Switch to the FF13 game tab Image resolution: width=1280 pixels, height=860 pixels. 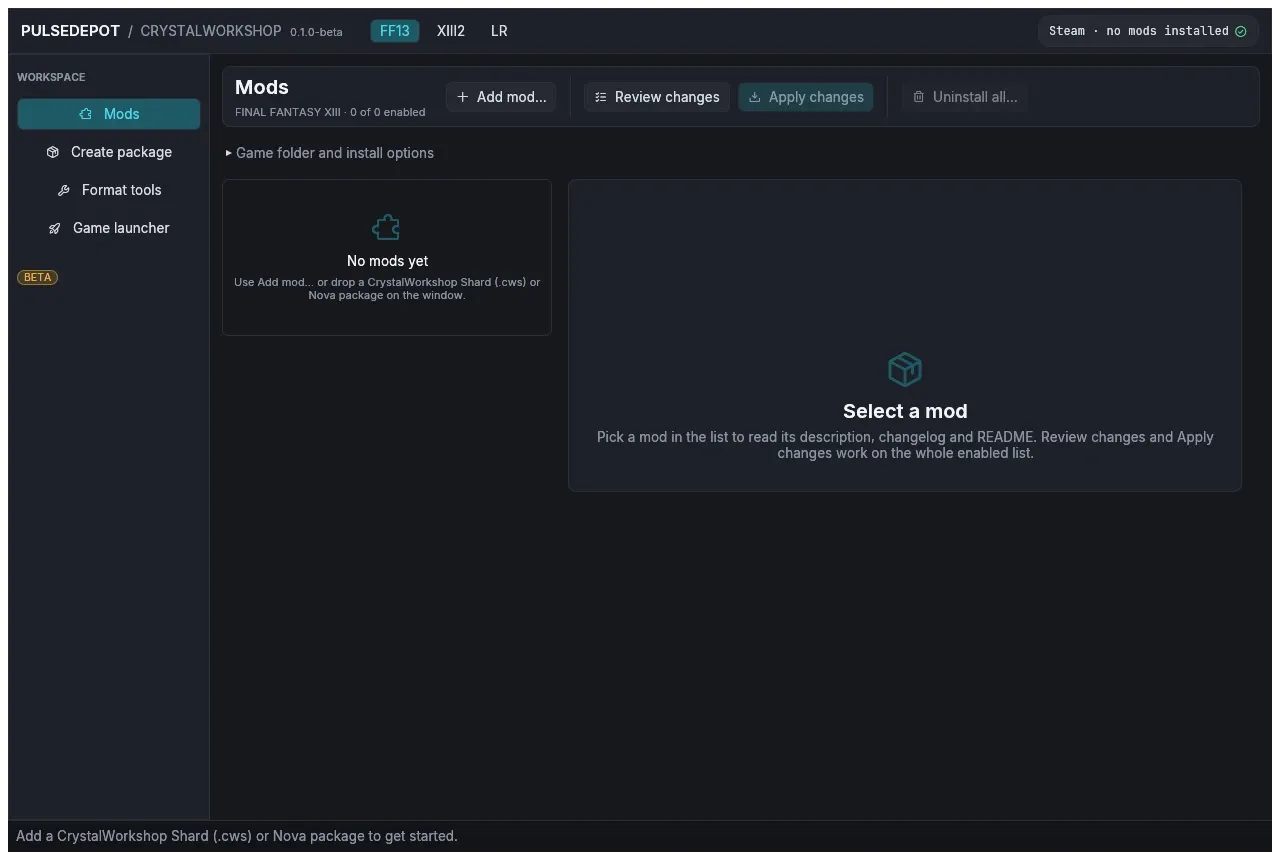pyautogui.click(x=395, y=31)
